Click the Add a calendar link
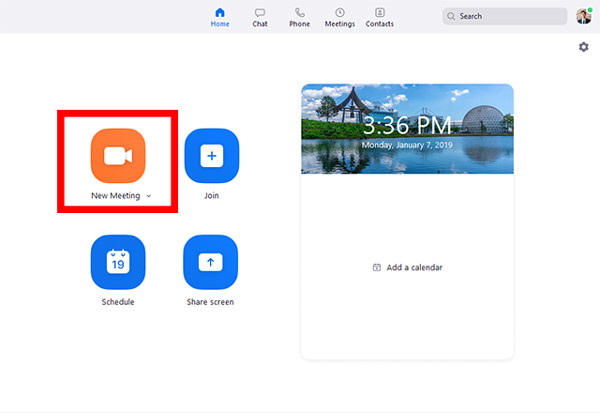600x413 pixels. tap(408, 267)
